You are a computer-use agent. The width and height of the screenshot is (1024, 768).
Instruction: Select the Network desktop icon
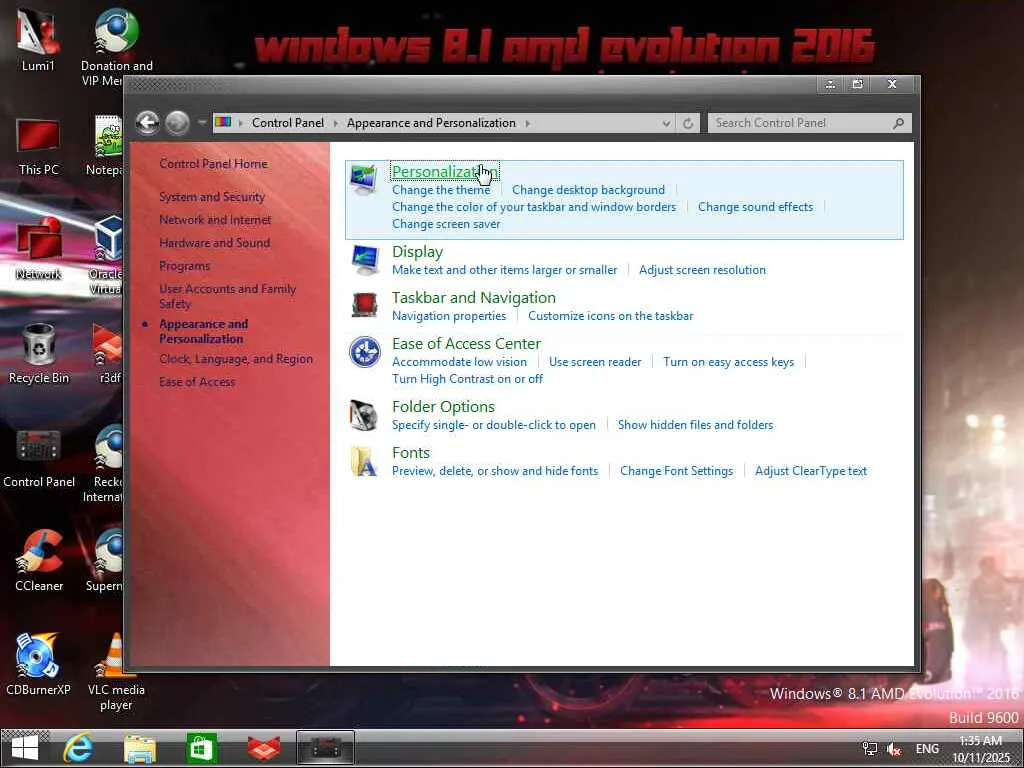pyautogui.click(x=39, y=249)
